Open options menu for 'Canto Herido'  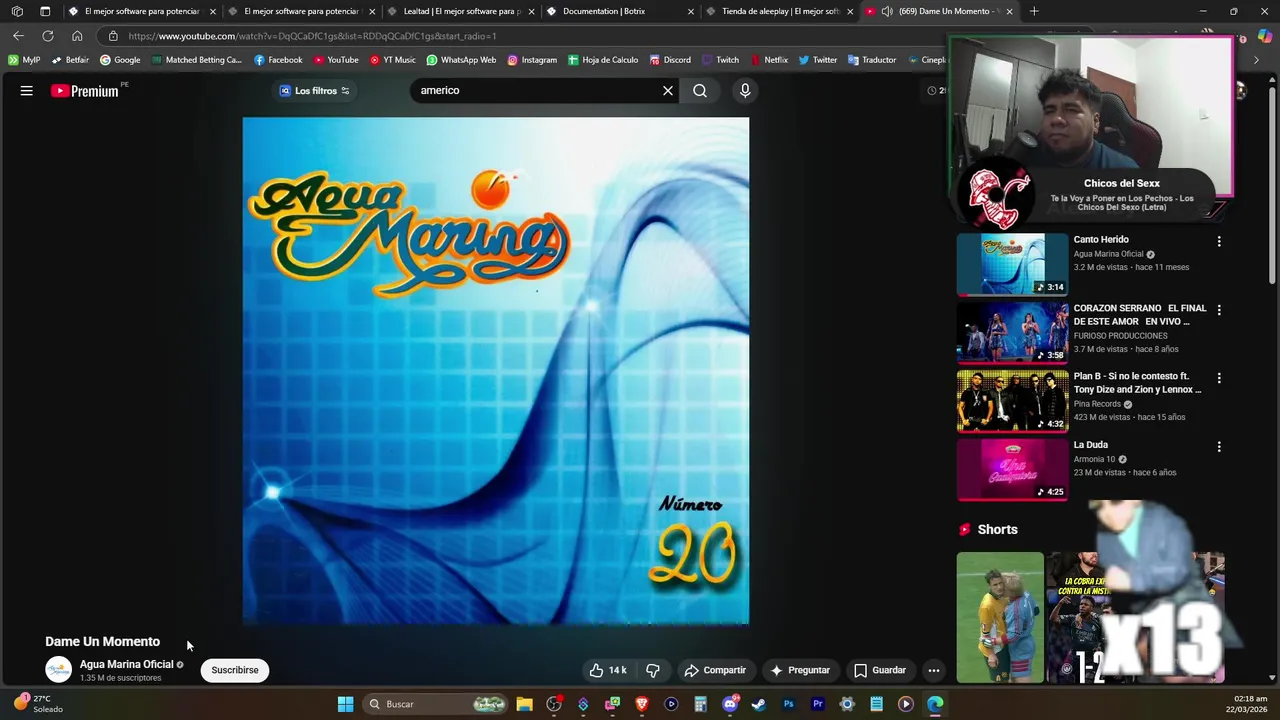tap(1219, 242)
